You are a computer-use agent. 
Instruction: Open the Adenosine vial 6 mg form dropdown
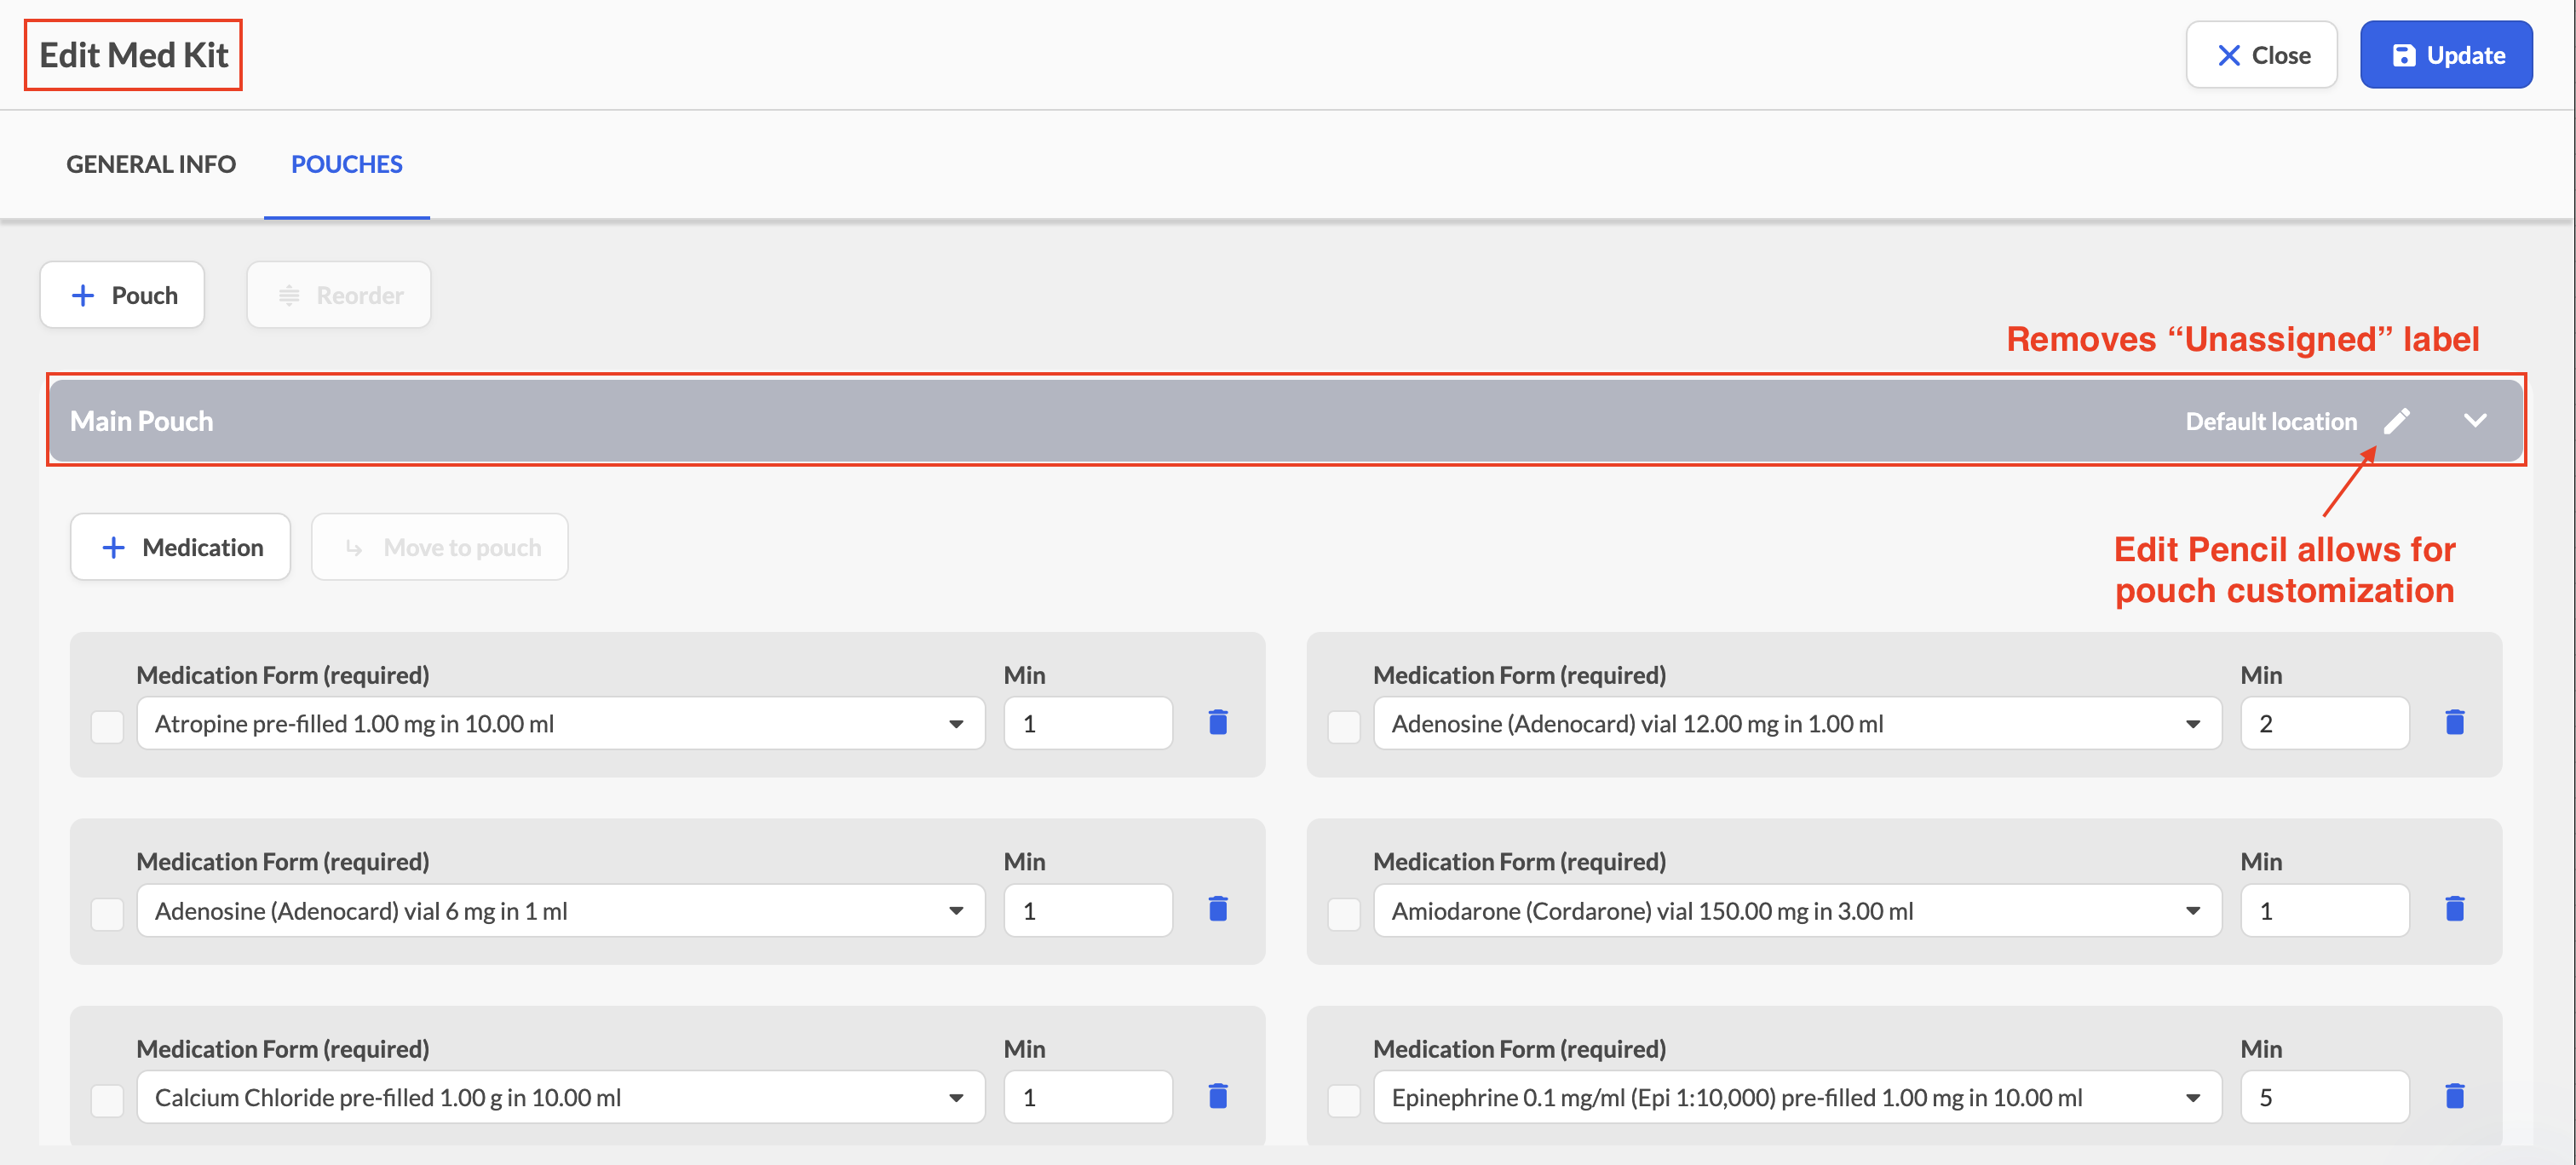point(560,910)
